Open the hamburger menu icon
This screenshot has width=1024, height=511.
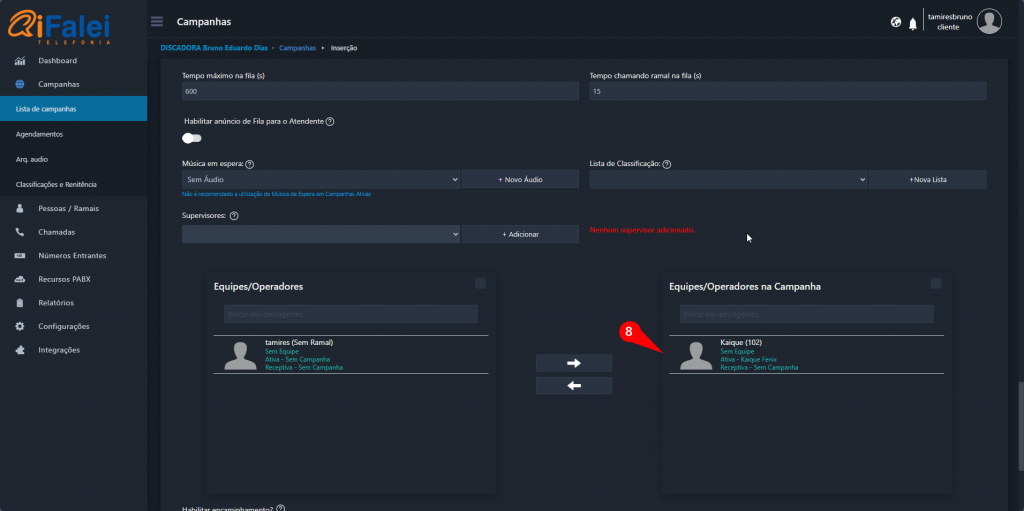pos(157,22)
